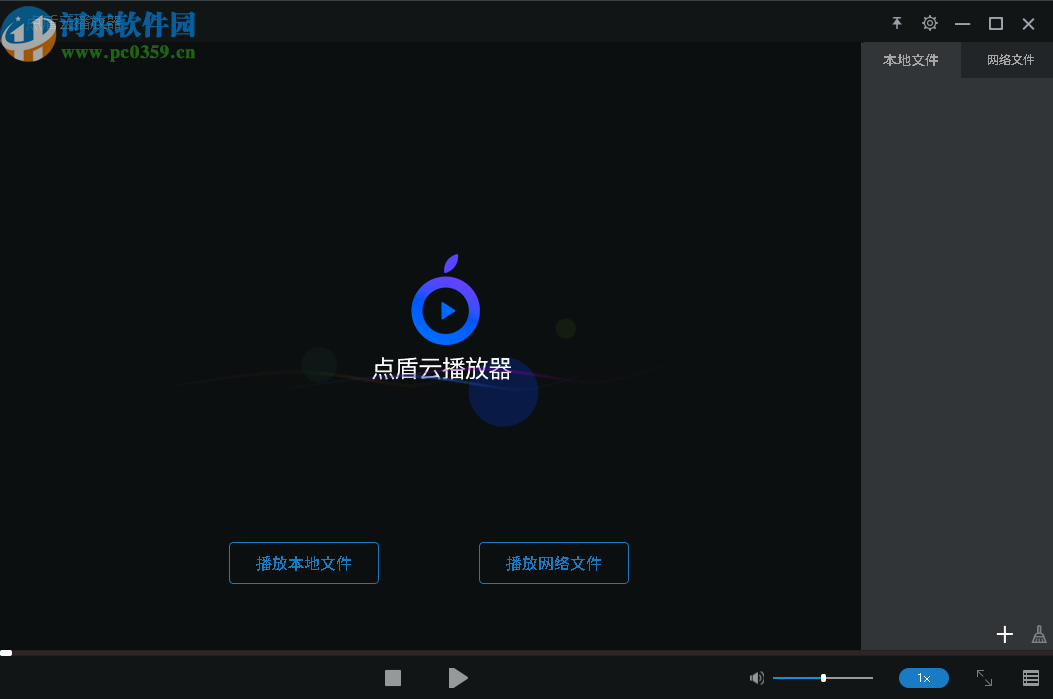Toggle fullscreen with the expand arrows
Image resolution: width=1053 pixels, height=699 pixels.
(985, 678)
